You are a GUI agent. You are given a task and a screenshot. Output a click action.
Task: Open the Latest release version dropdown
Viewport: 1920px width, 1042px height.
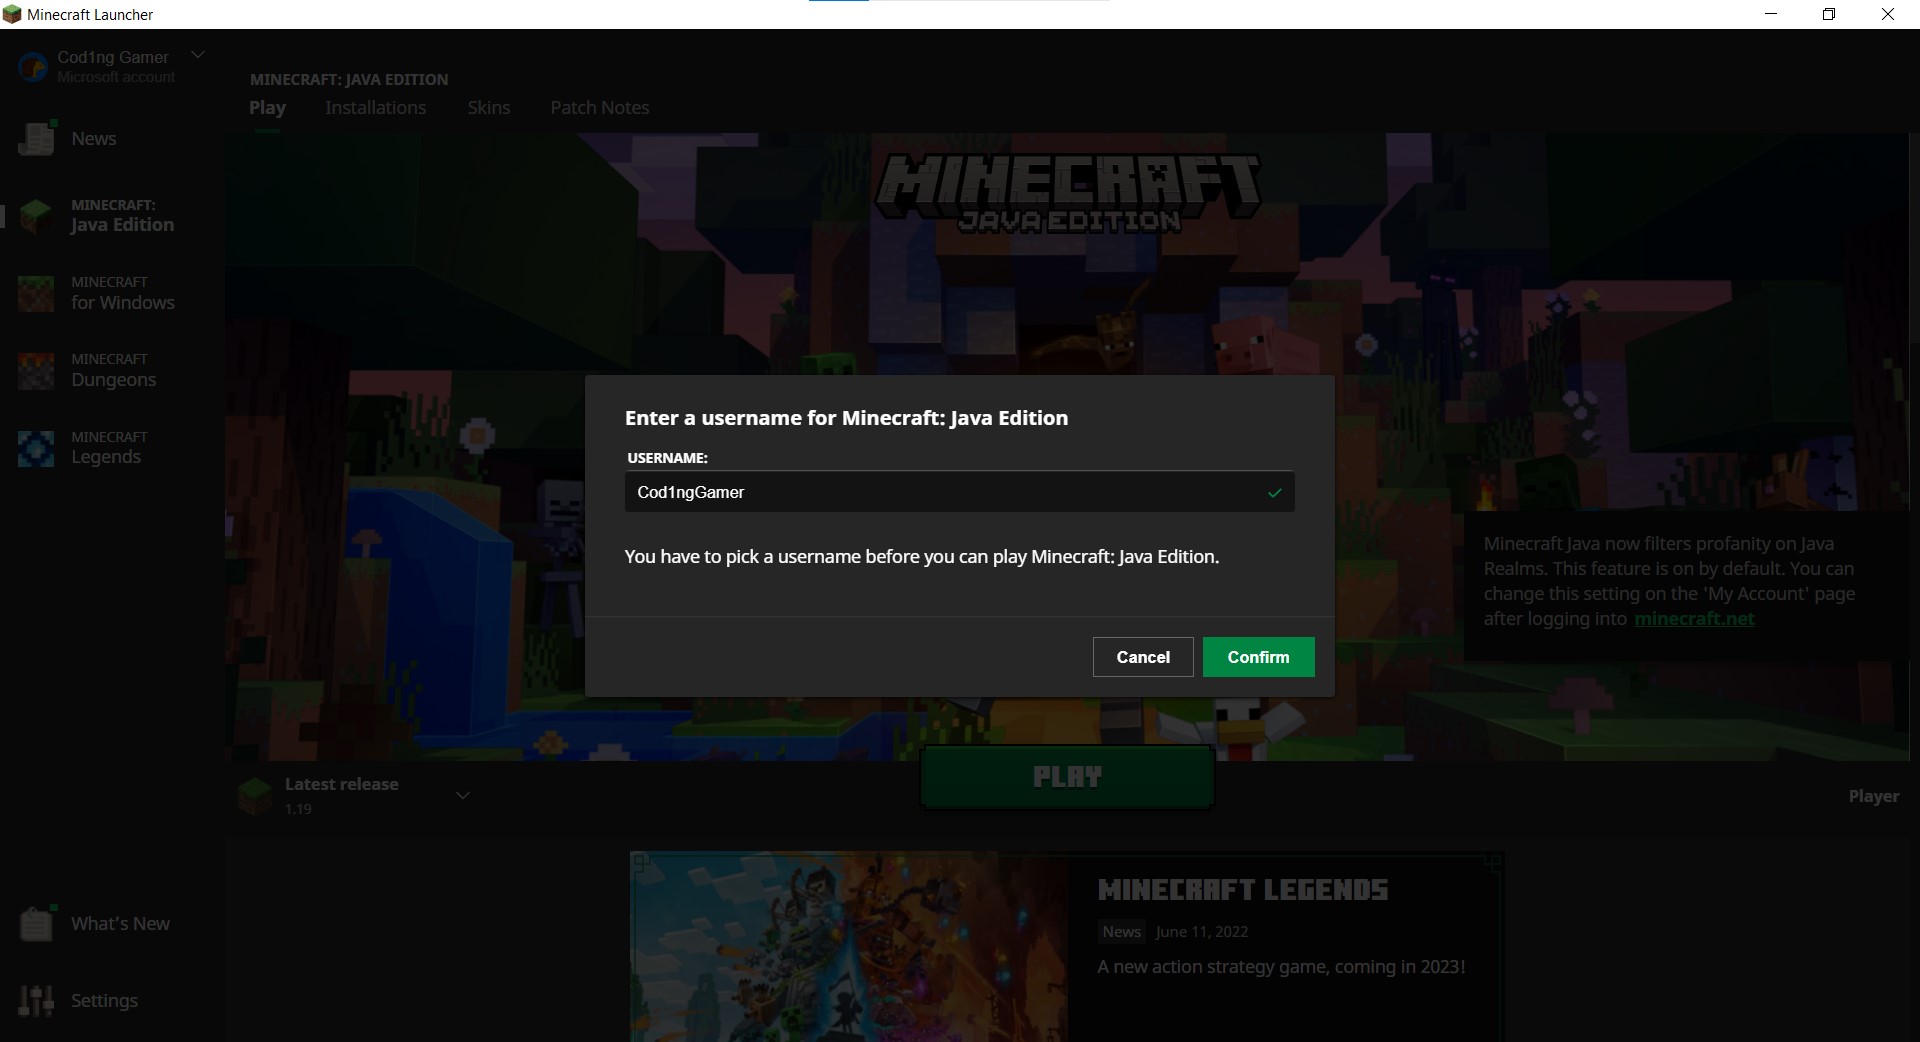point(463,796)
